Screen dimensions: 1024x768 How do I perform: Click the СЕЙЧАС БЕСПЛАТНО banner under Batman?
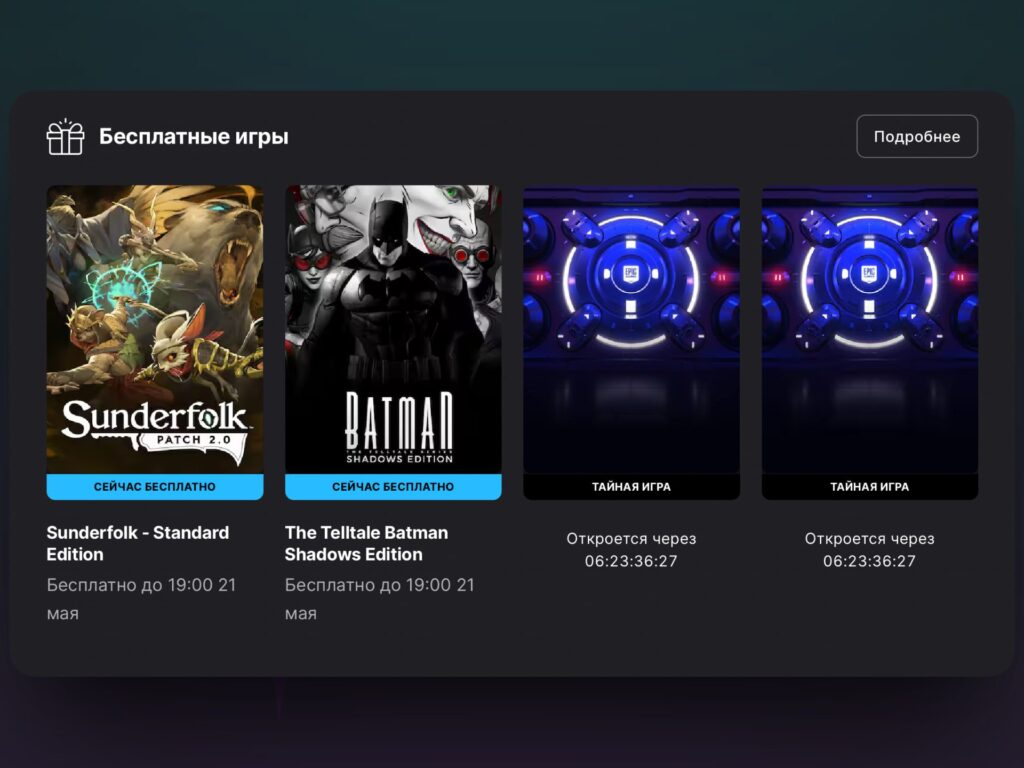coord(393,487)
